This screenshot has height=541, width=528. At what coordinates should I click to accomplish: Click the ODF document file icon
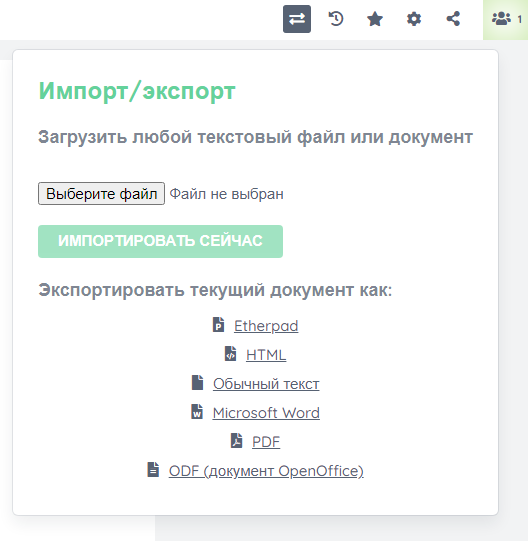[x=153, y=470]
